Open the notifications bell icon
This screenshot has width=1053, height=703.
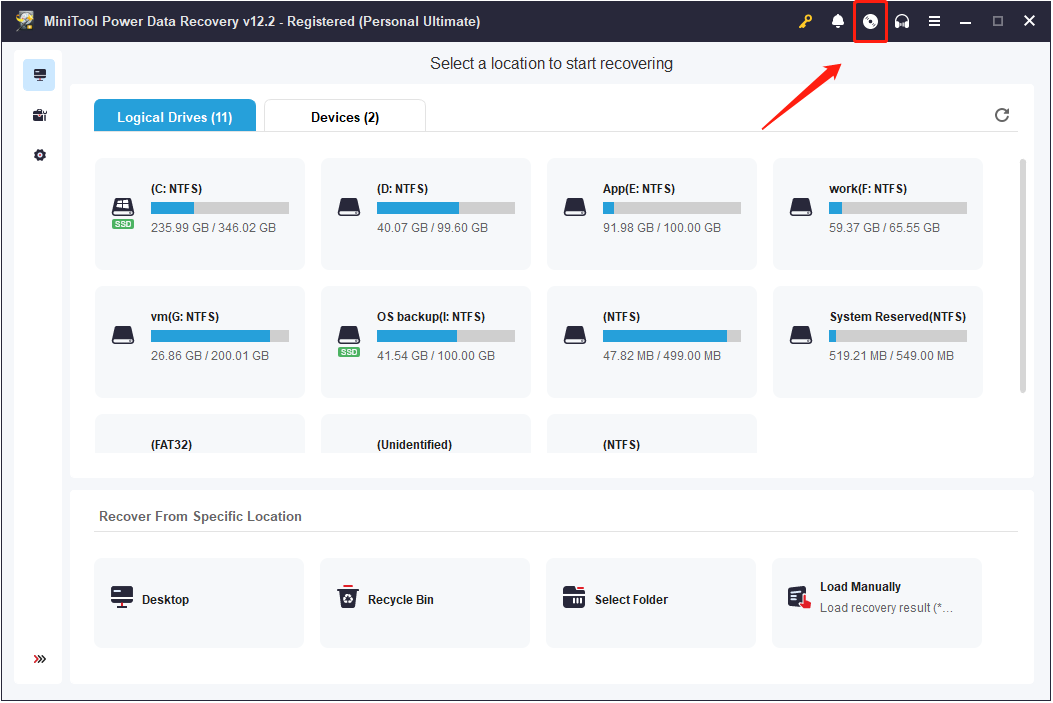tap(837, 21)
